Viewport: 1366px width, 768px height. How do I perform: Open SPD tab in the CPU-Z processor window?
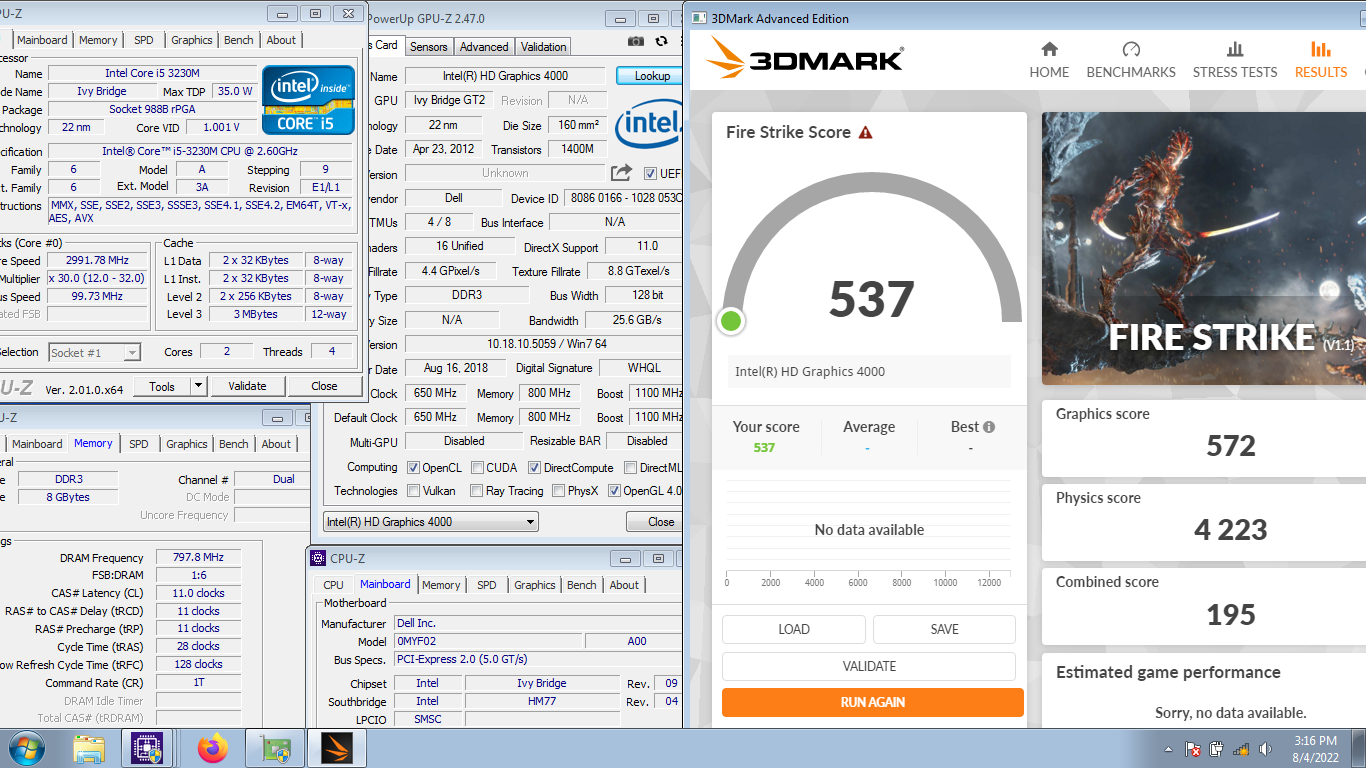(144, 40)
